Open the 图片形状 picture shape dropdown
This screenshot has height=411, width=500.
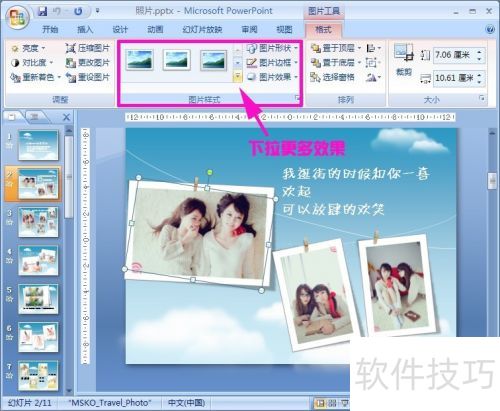click(272, 48)
